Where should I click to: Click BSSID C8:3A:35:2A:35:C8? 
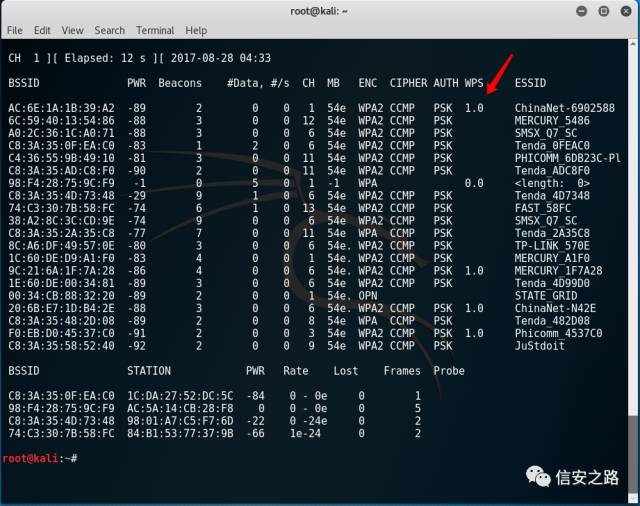61,233
